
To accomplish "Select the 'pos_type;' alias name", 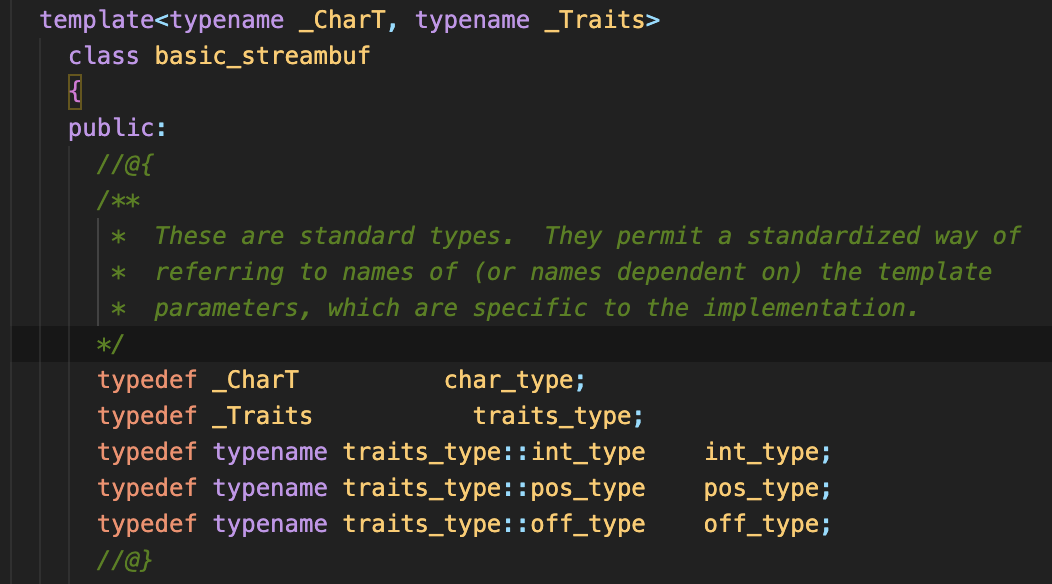I will 768,489.
